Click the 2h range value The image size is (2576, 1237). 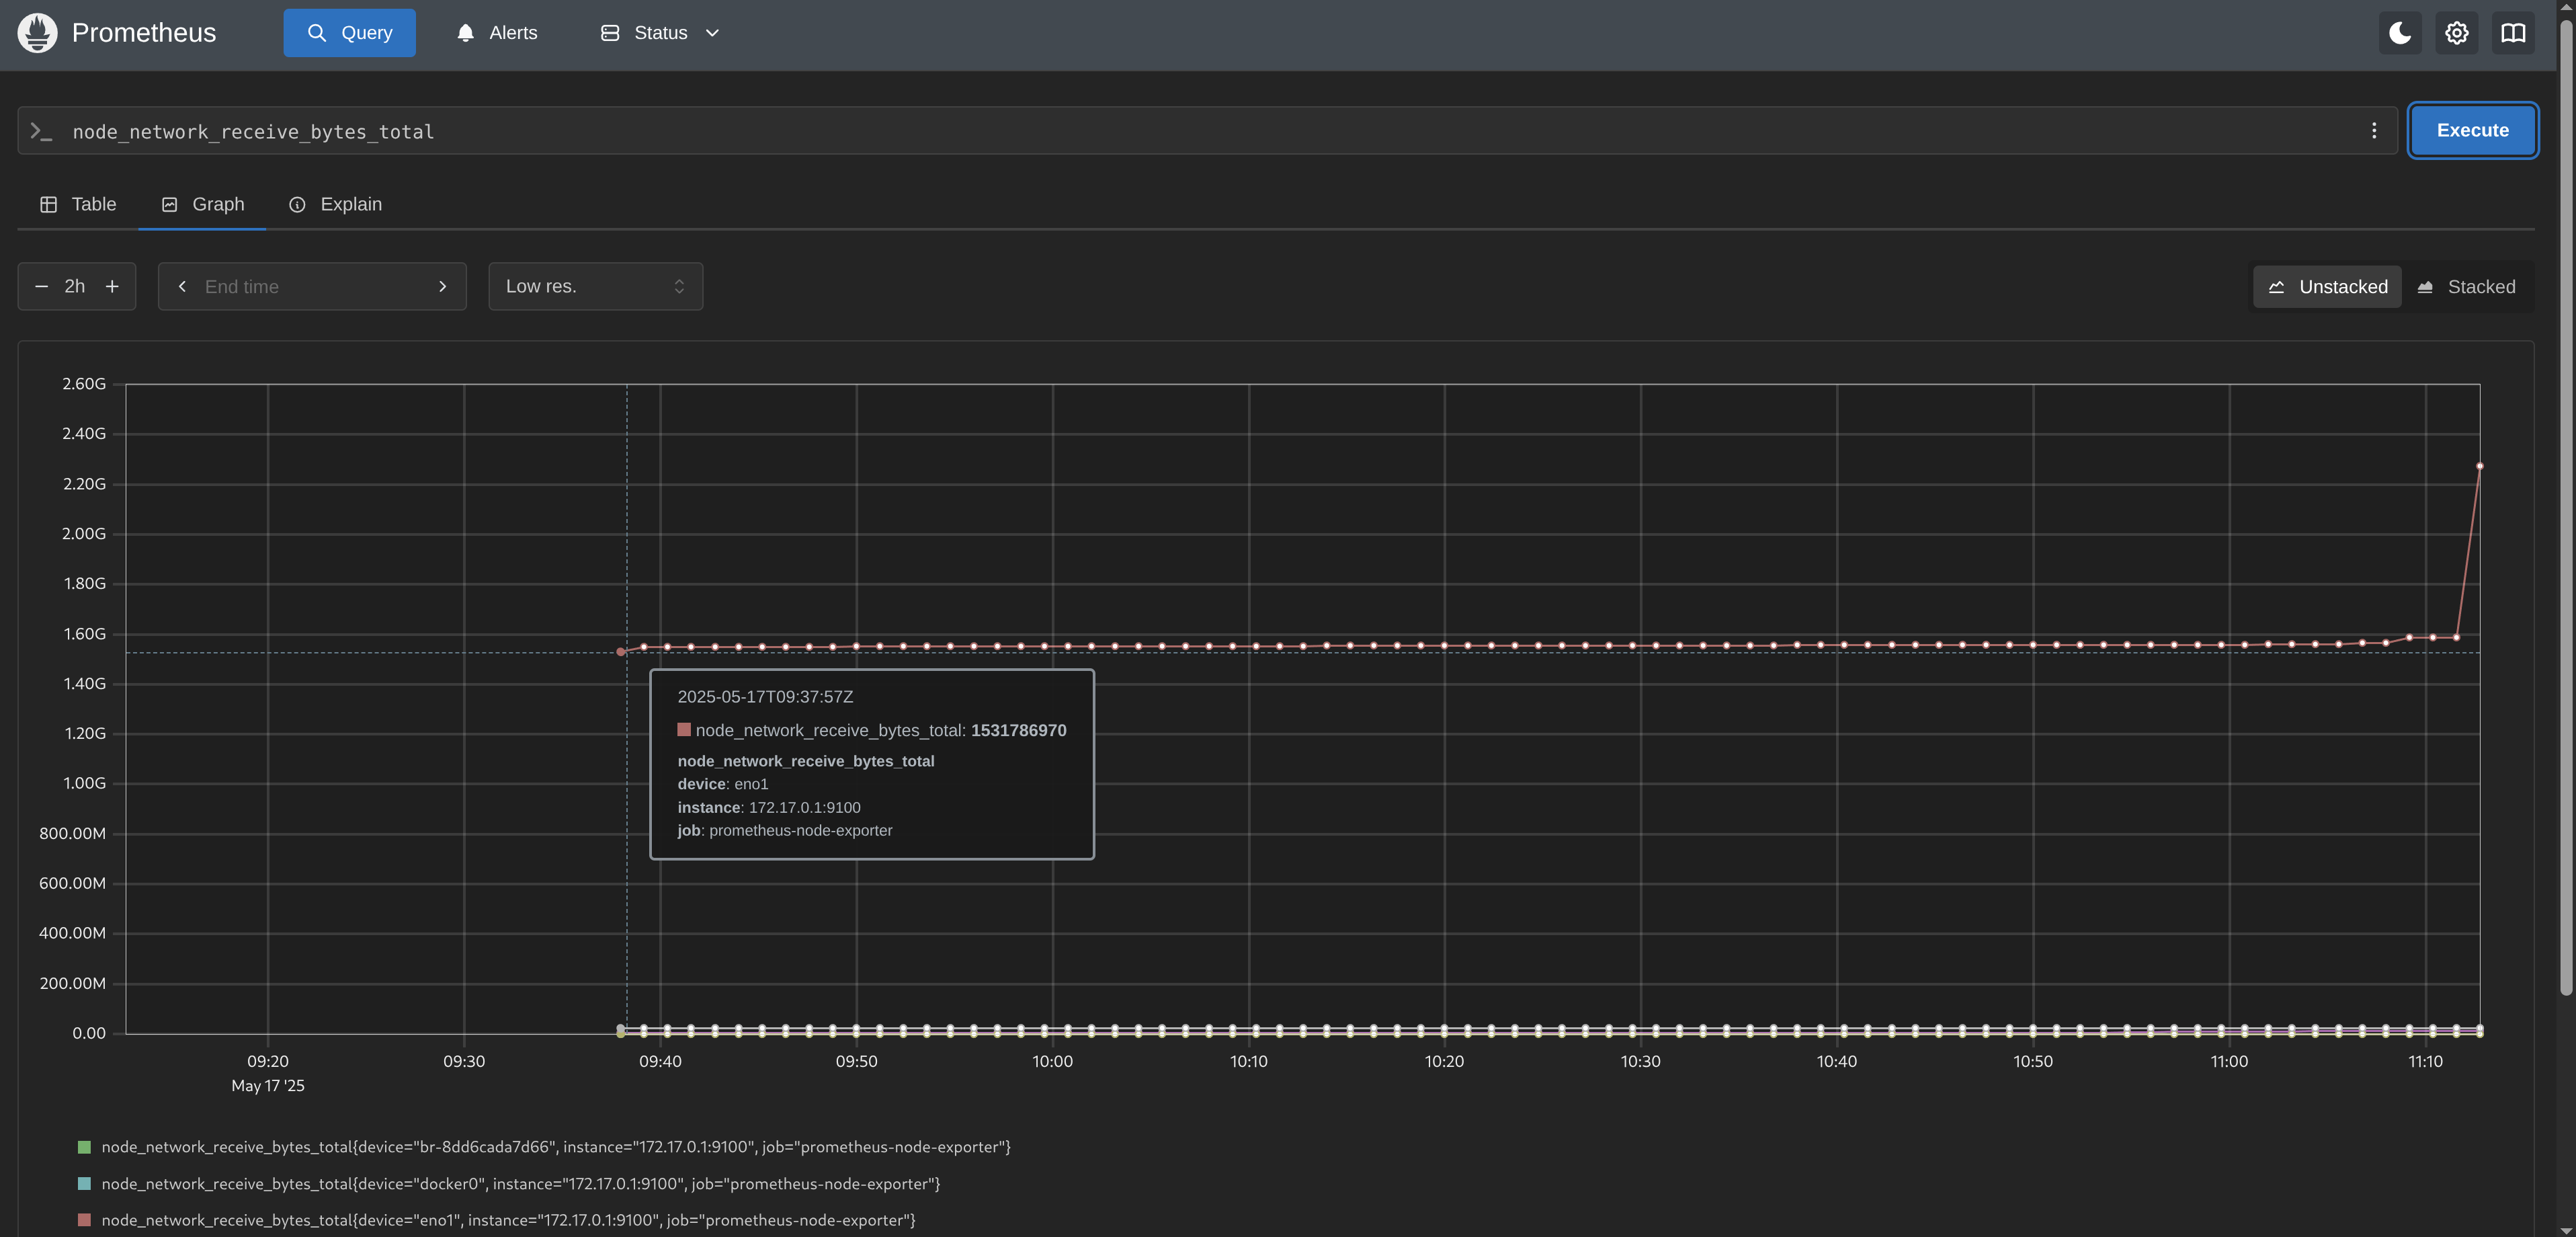tap(75, 287)
